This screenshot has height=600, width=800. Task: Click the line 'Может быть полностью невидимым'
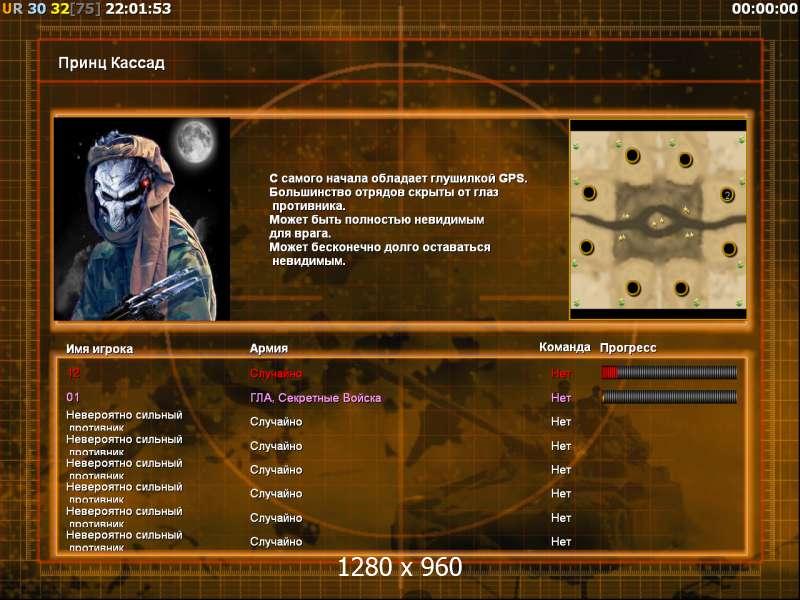click(377, 220)
